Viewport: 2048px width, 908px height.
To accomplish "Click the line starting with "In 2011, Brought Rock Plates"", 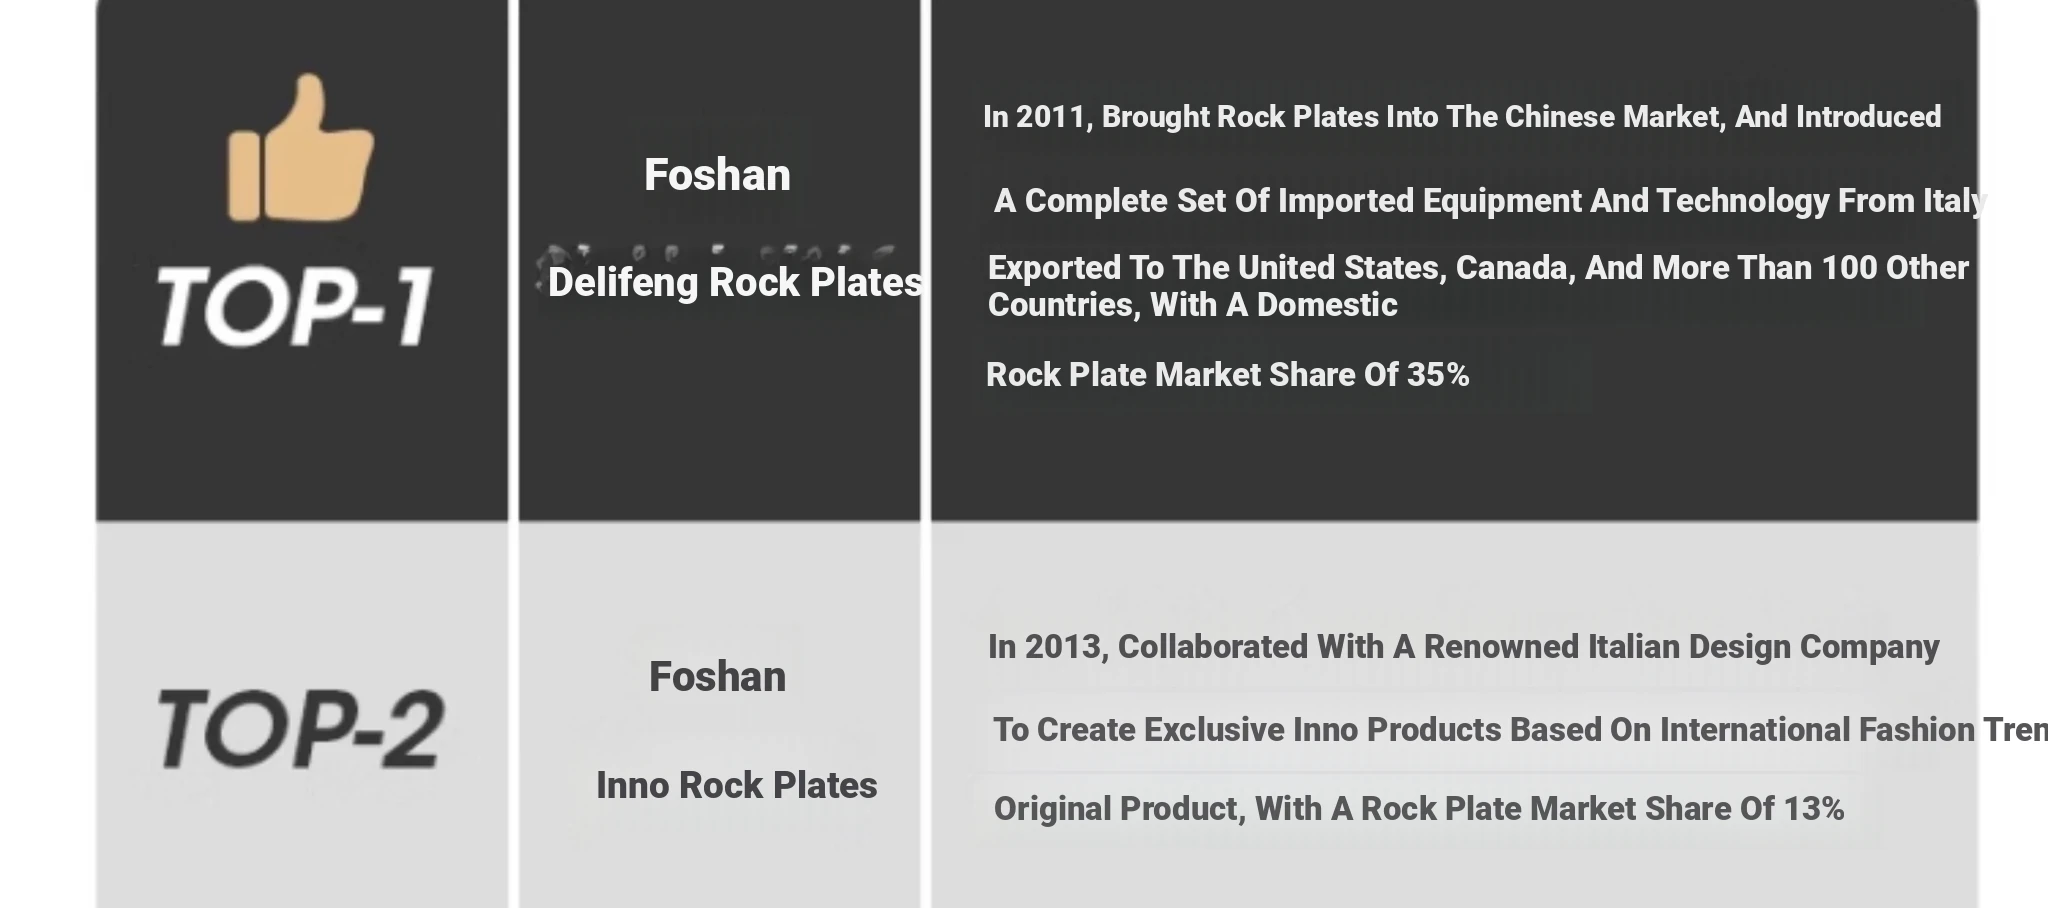I will [x=1461, y=117].
